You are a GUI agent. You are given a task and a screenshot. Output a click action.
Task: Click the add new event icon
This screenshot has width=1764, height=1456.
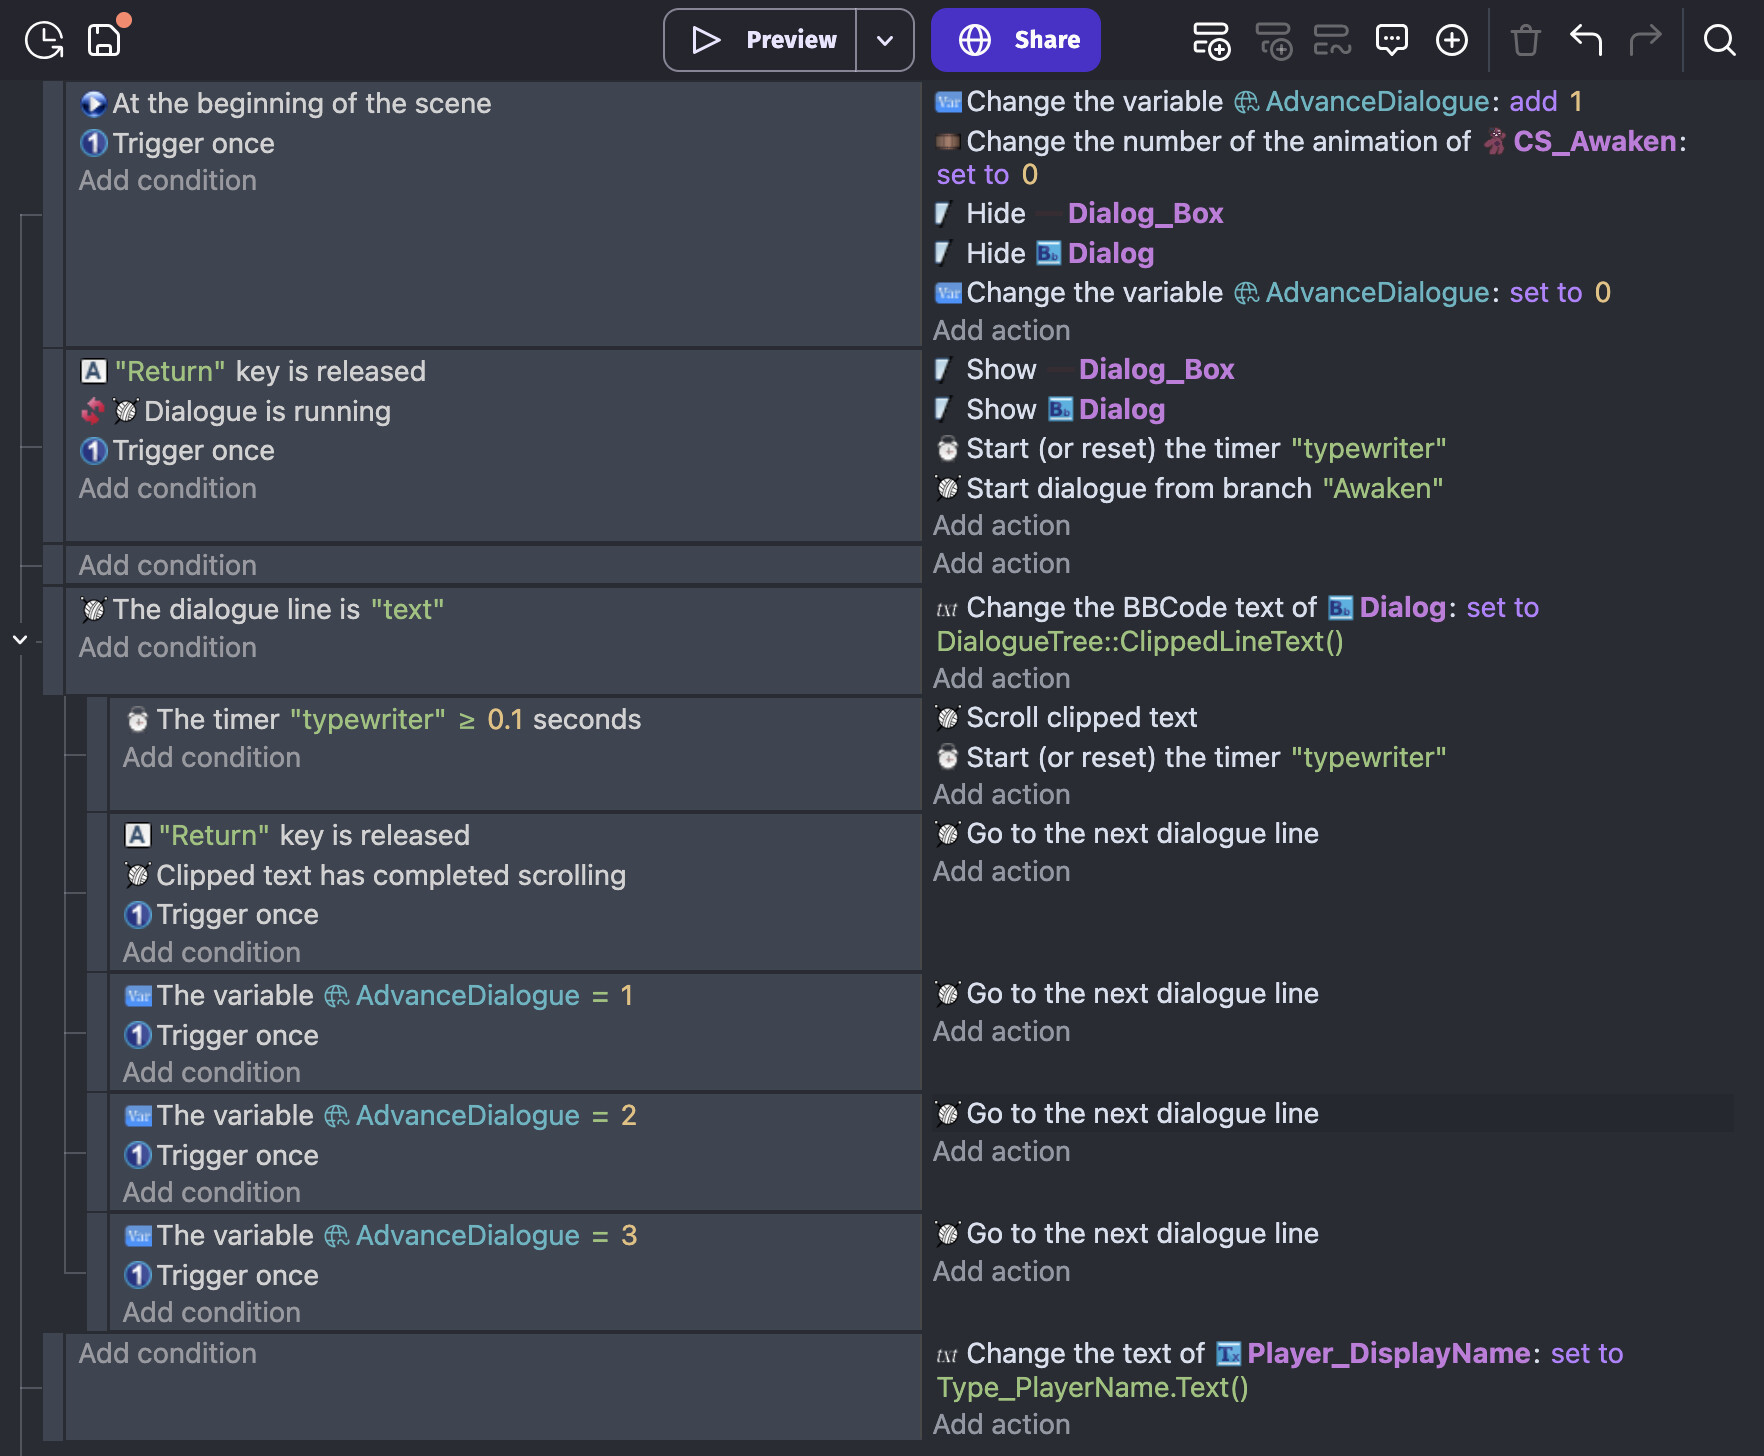tap(1211, 40)
